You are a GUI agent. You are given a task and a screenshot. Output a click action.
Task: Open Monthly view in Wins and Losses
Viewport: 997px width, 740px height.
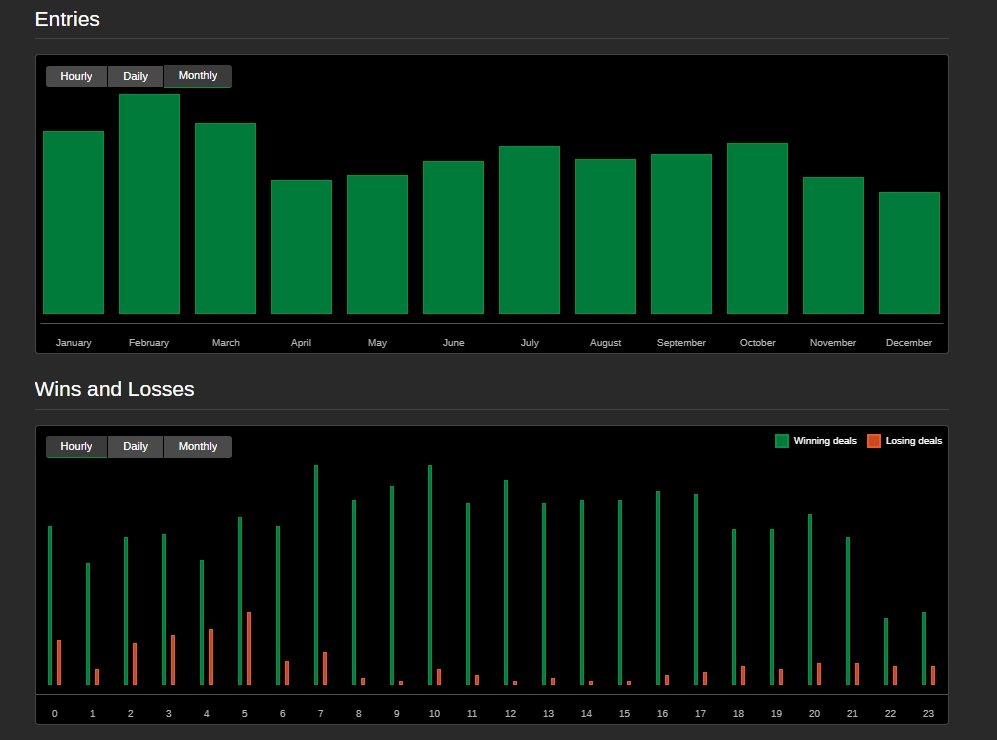[x=198, y=447]
